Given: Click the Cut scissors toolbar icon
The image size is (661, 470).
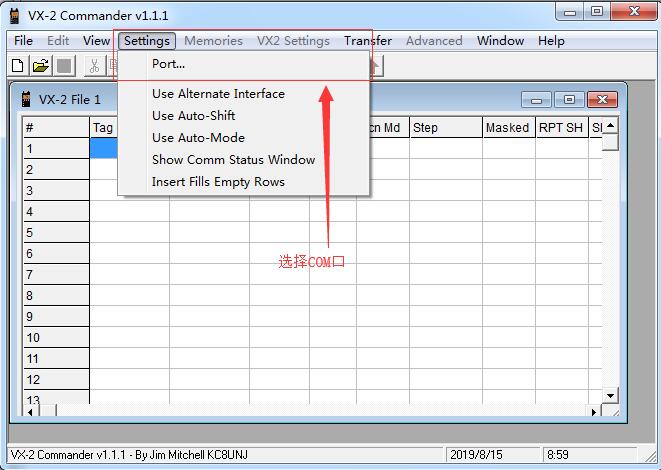Looking at the screenshot, I should (94, 66).
